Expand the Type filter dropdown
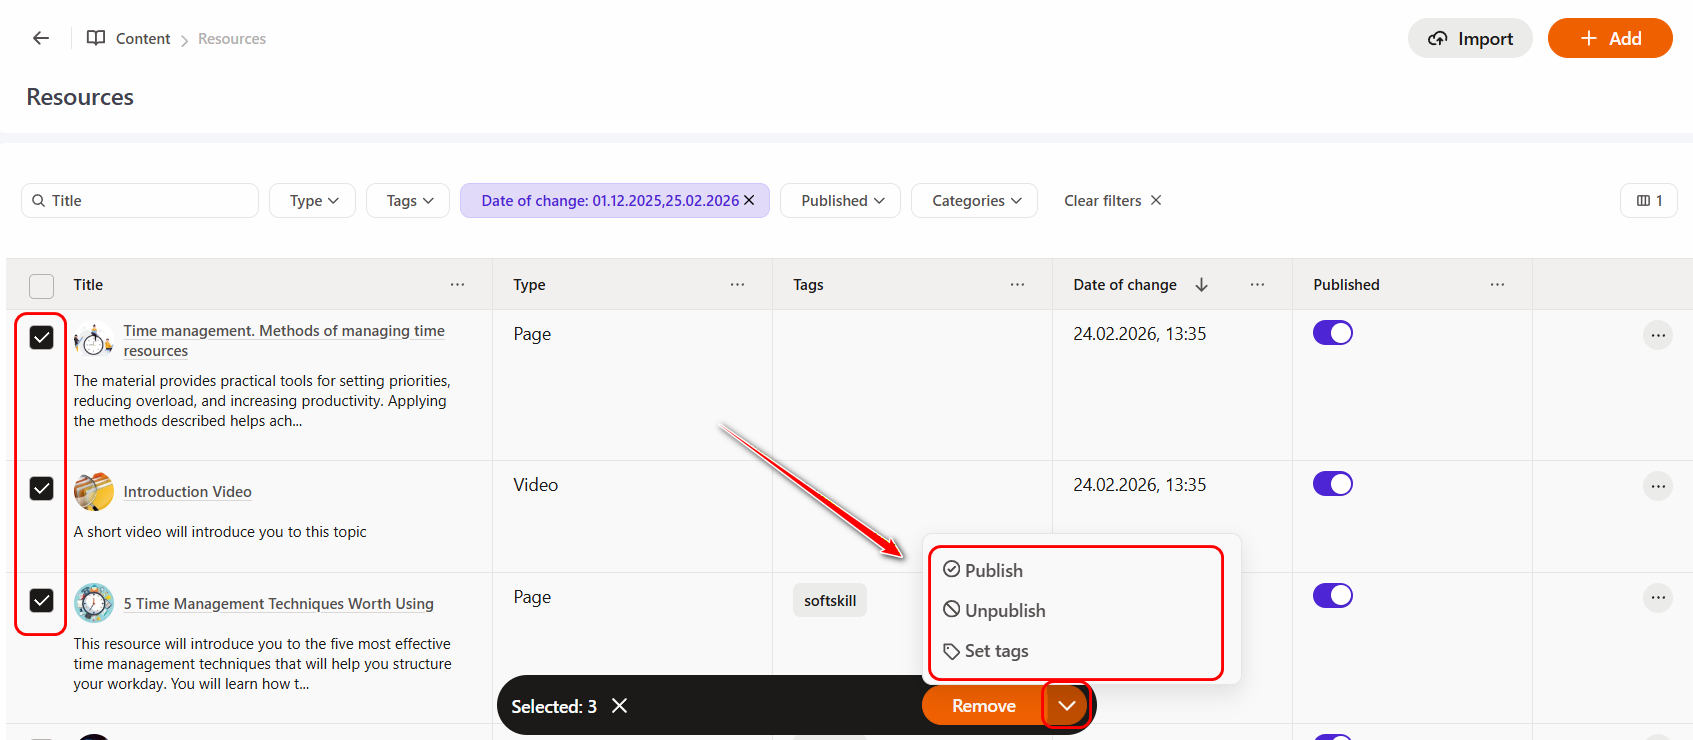Viewport: 1693px width, 740px height. [313, 201]
